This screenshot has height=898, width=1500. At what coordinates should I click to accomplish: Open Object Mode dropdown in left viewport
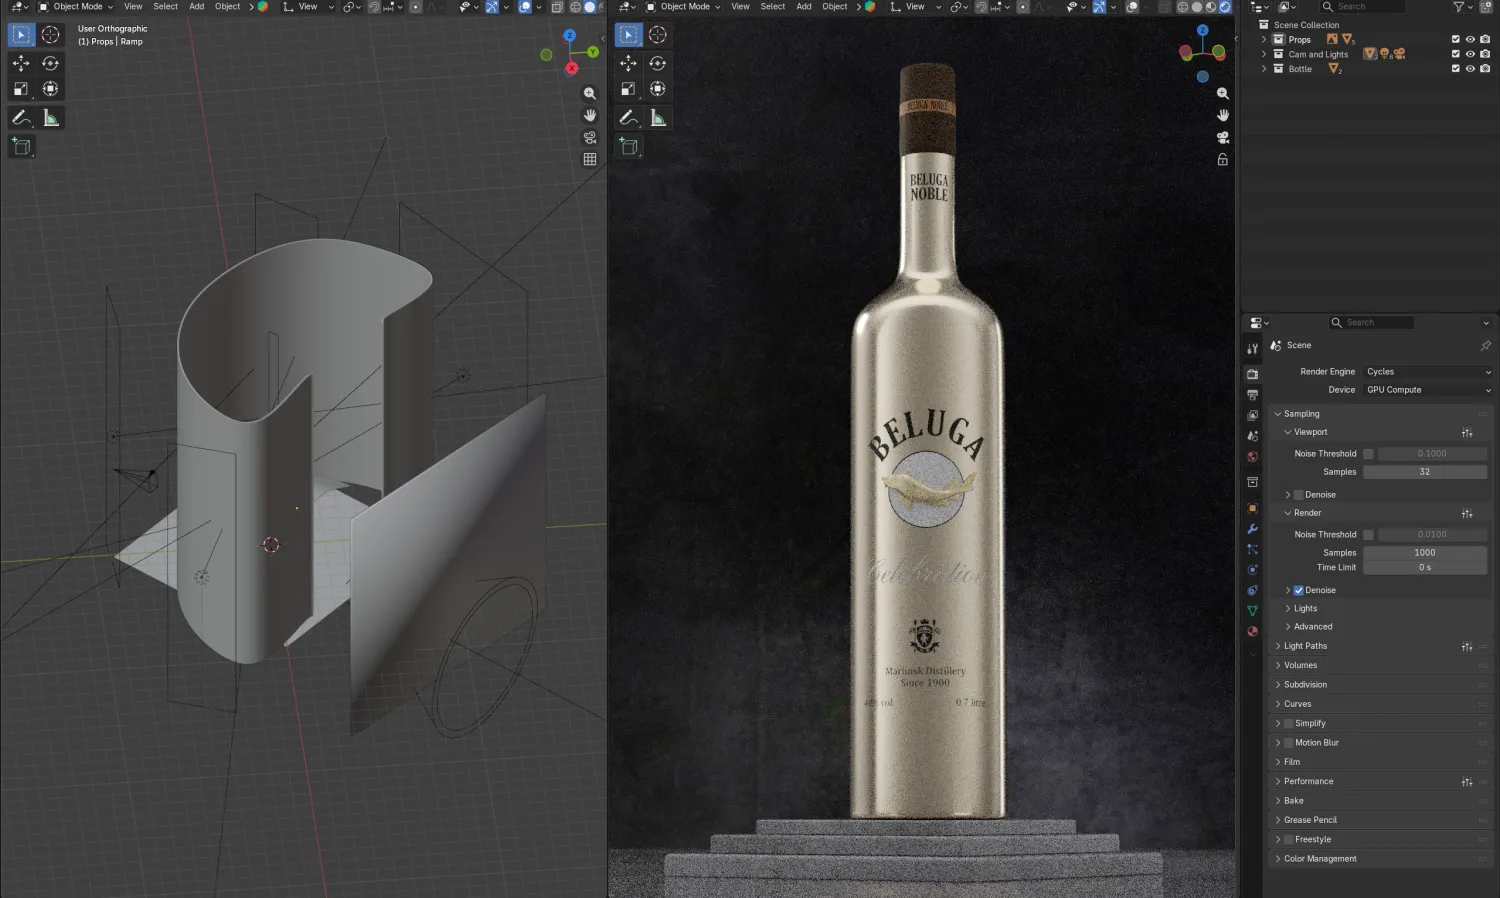pyautogui.click(x=76, y=7)
